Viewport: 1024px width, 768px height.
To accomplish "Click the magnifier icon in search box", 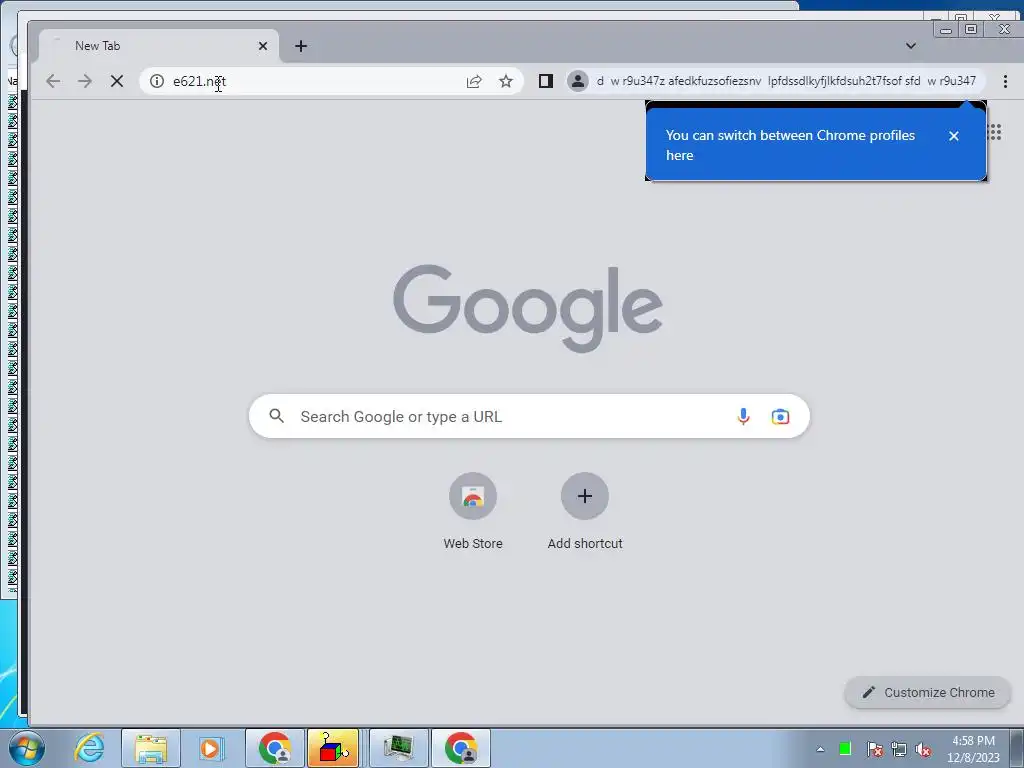I will coord(277,416).
